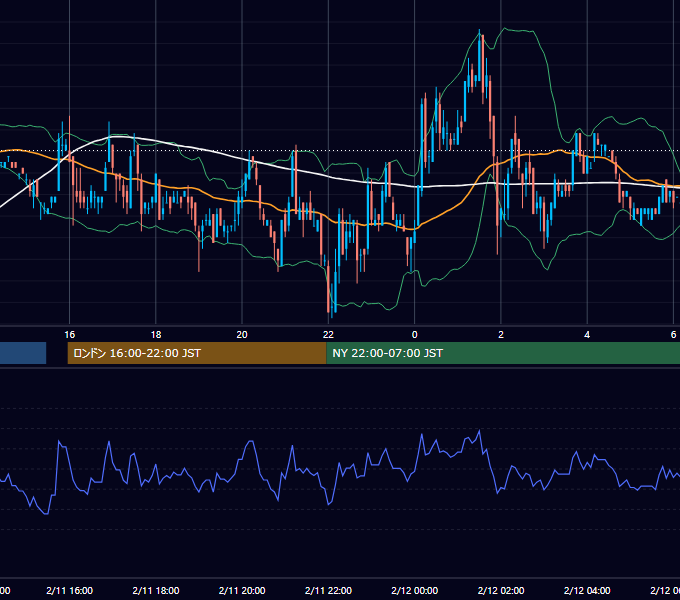Click the blue session bar before London
Image resolution: width=680 pixels, height=600 pixels.
coord(23,353)
